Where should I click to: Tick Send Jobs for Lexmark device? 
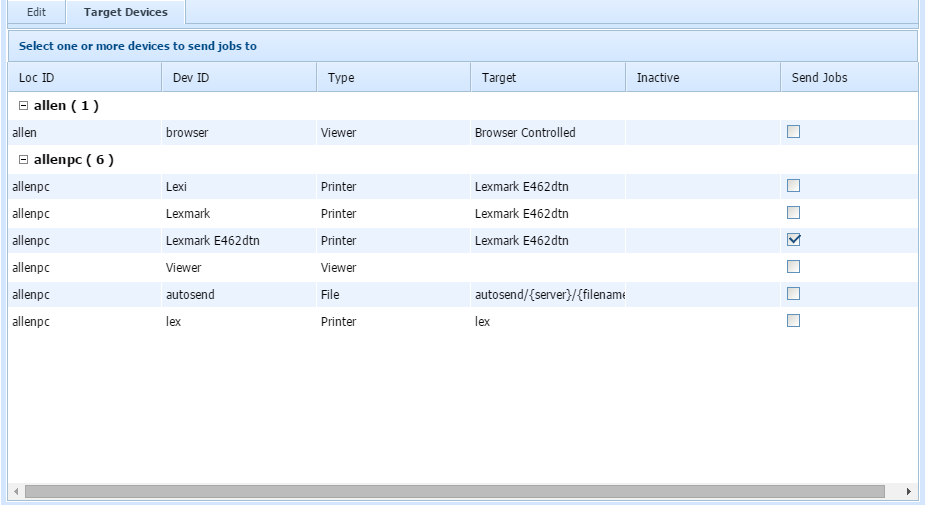tap(793, 212)
